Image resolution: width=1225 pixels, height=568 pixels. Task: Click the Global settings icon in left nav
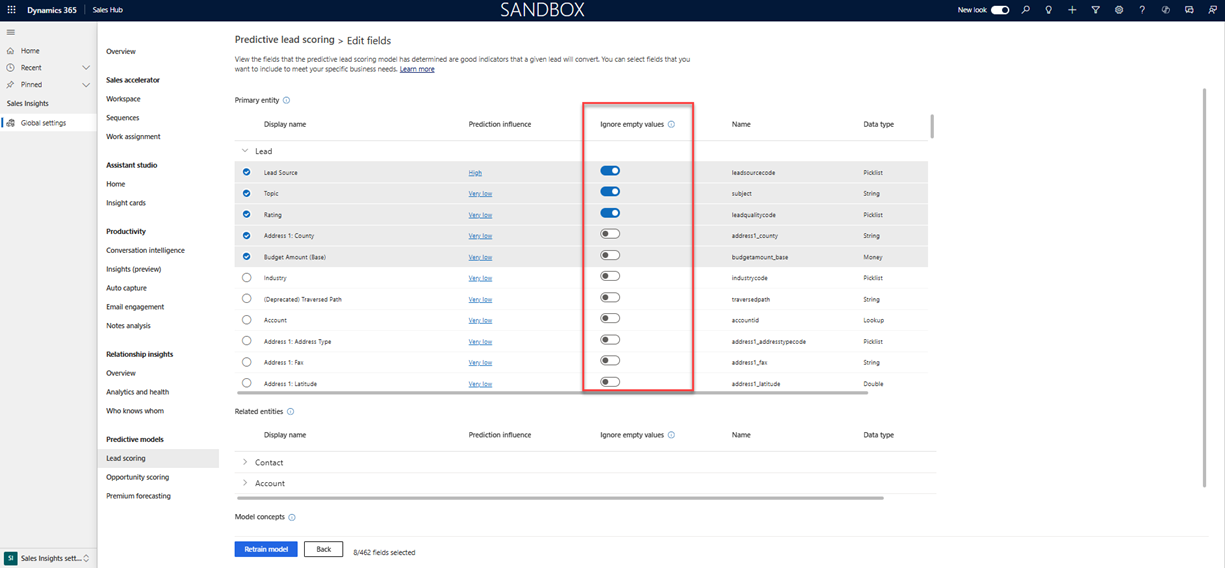coord(10,123)
